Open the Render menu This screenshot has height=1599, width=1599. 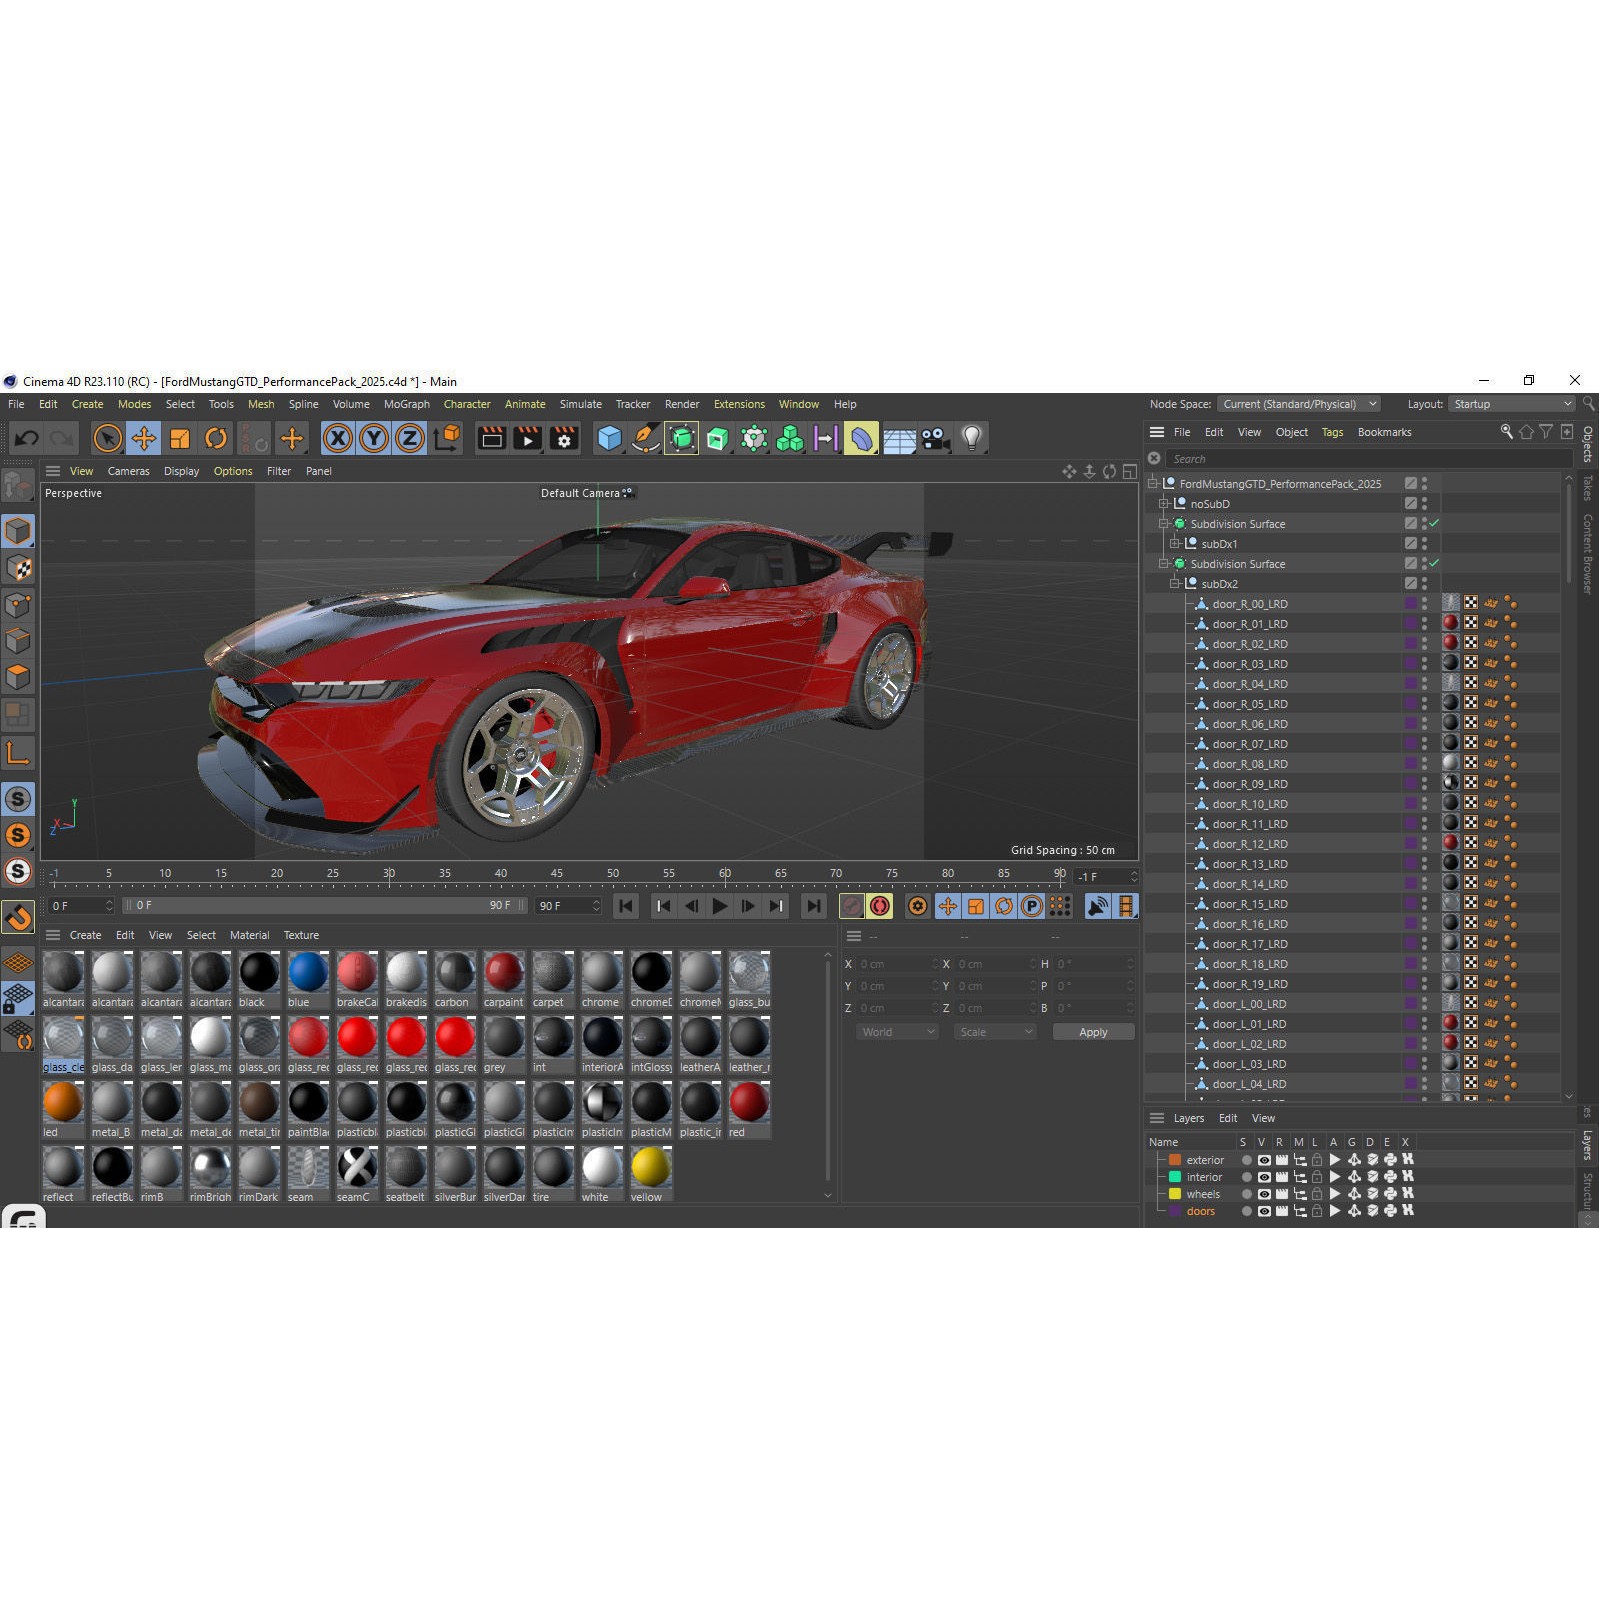coord(682,404)
